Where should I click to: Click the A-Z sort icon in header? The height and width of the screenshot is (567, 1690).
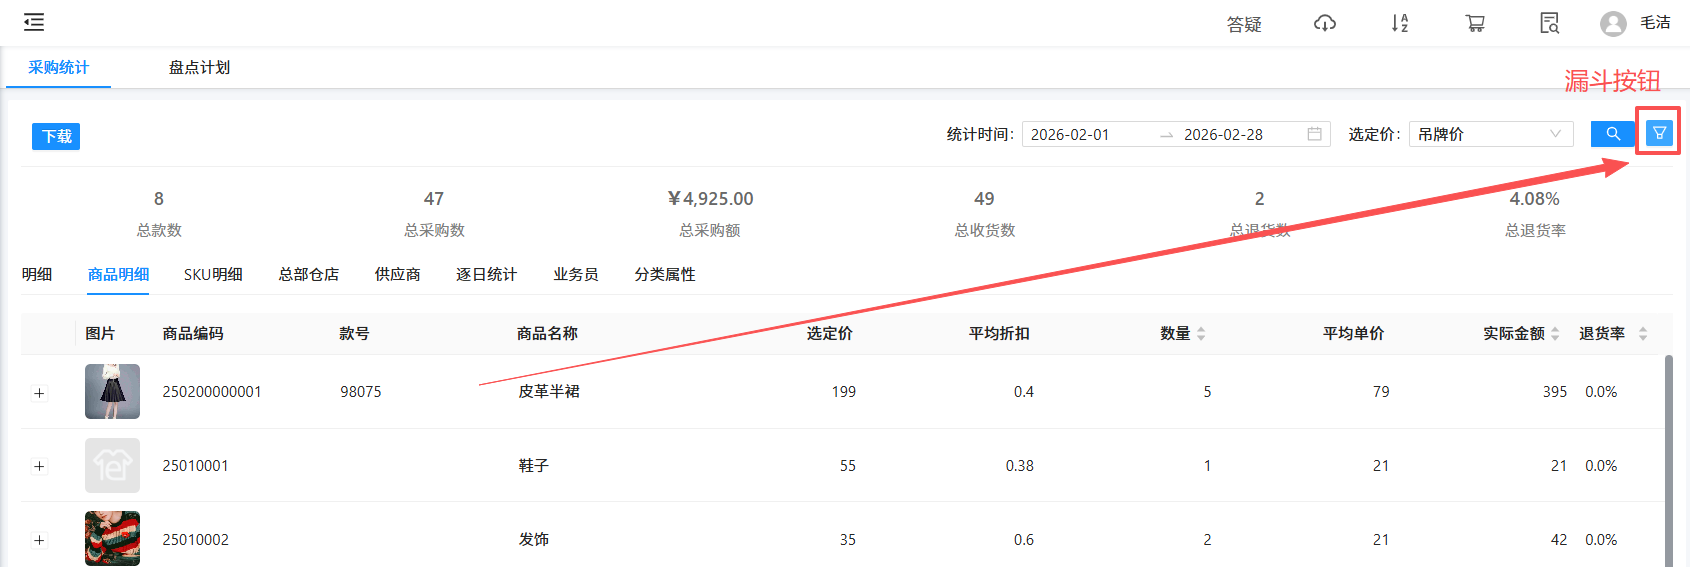pos(1400,23)
